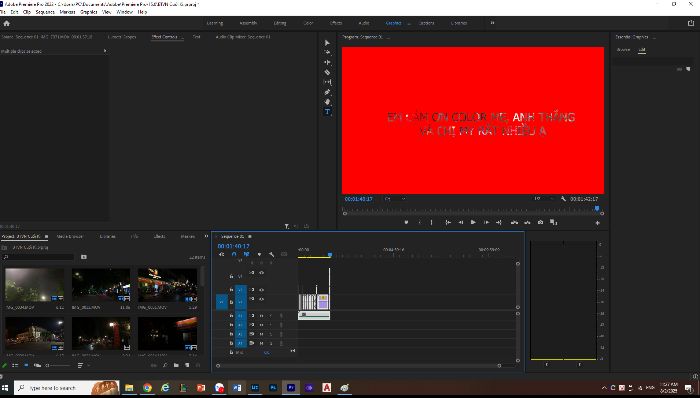Open the playback resolution dropdown
The height and width of the screenshot is (398, 700).
[x=544, y=199]
